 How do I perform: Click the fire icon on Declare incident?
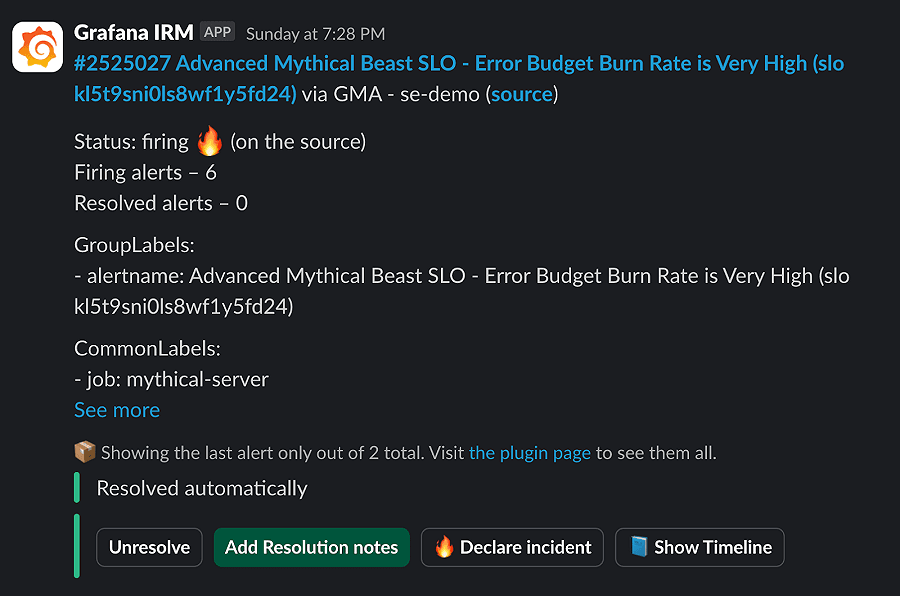click(444, 547)
